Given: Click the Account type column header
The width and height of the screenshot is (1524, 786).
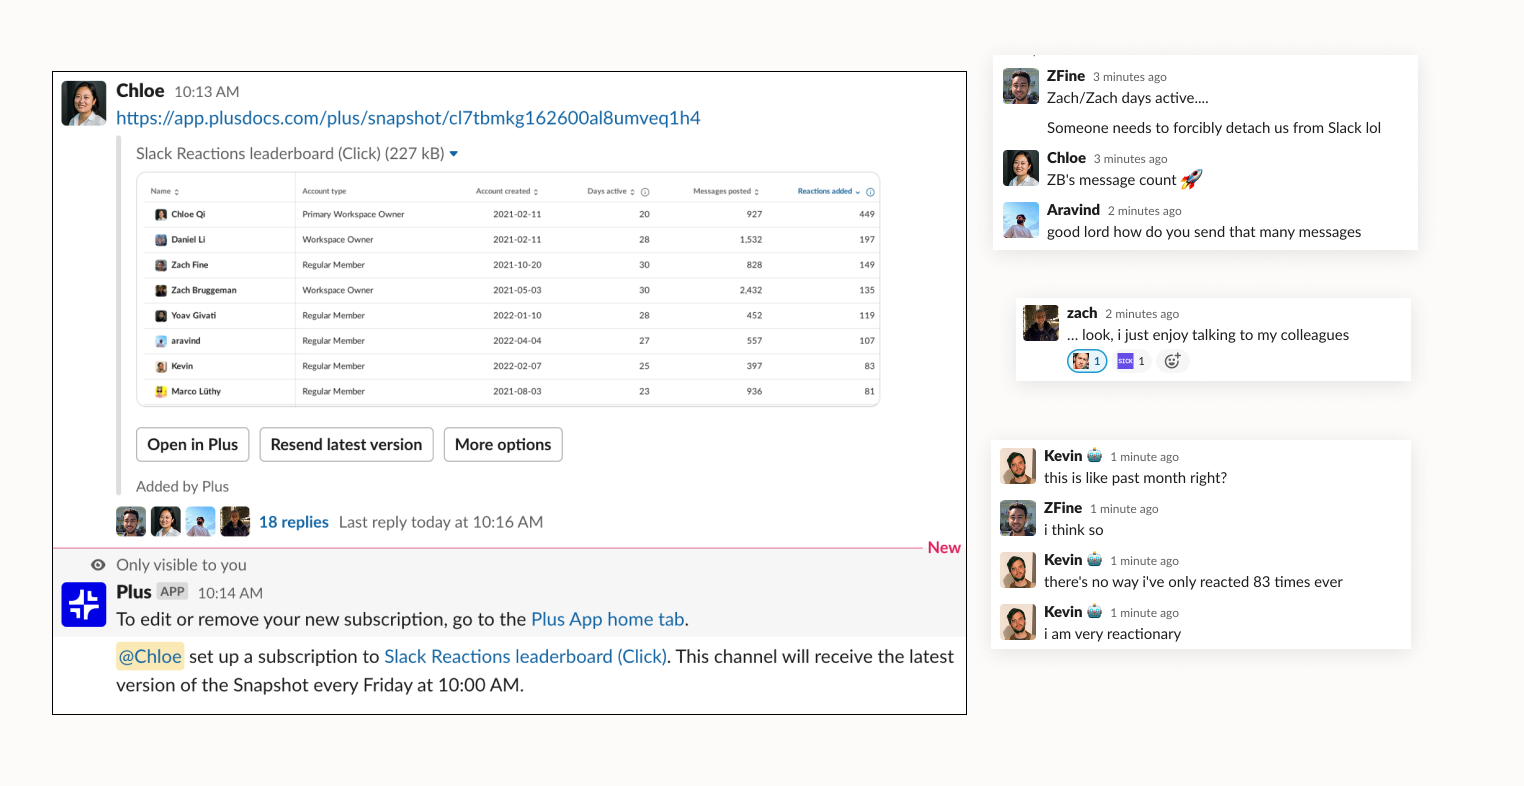Looking at the screenshot, I should [324, 191].
